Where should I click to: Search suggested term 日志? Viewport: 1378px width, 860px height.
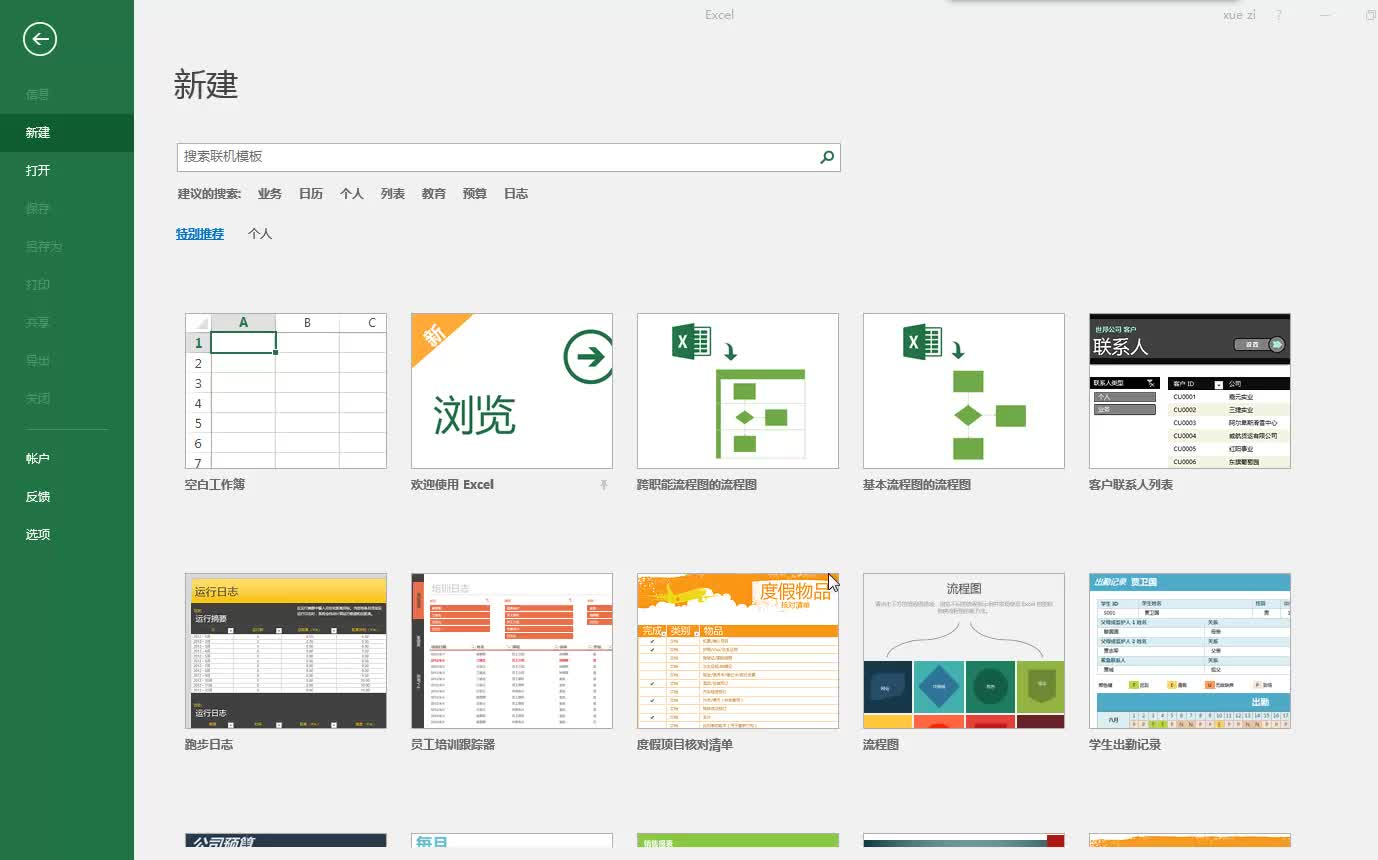pyautogui.click(x=516, y=194)
